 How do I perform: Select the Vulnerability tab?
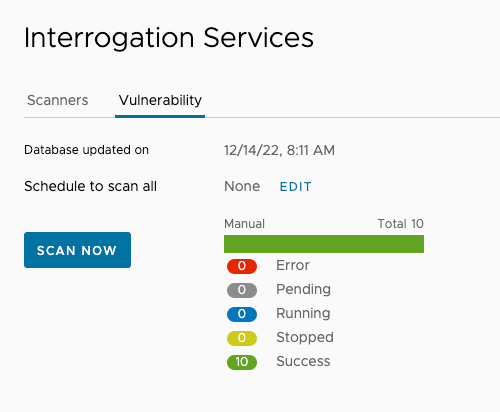point(160,100)
